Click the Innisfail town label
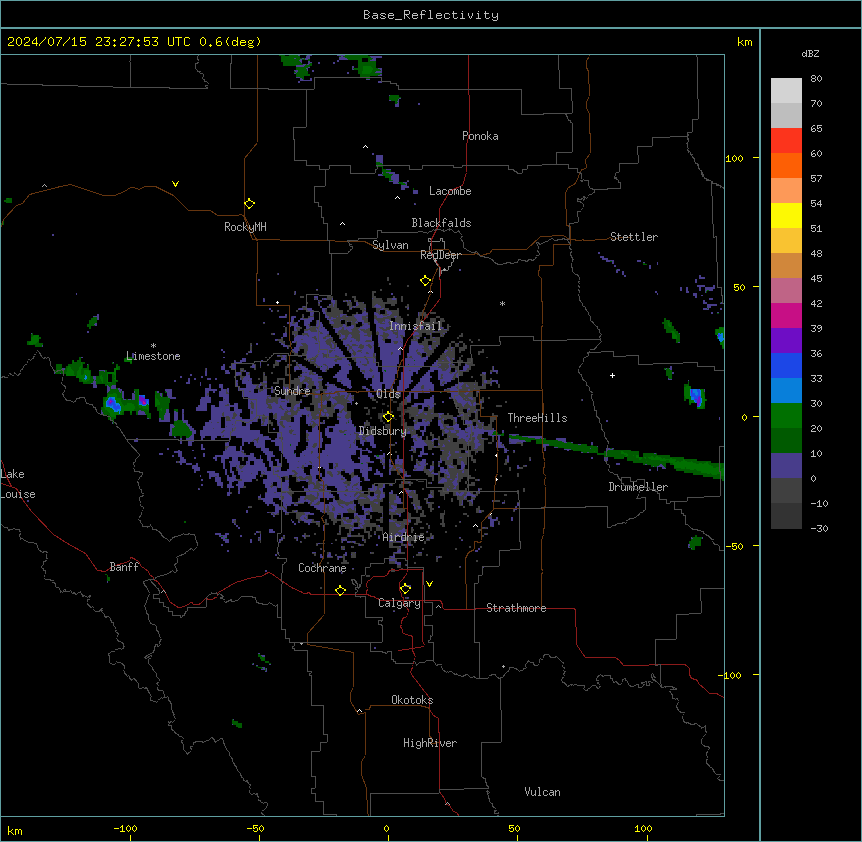The height and width of the screenshot is (842, 862). (x=416, y=326)
